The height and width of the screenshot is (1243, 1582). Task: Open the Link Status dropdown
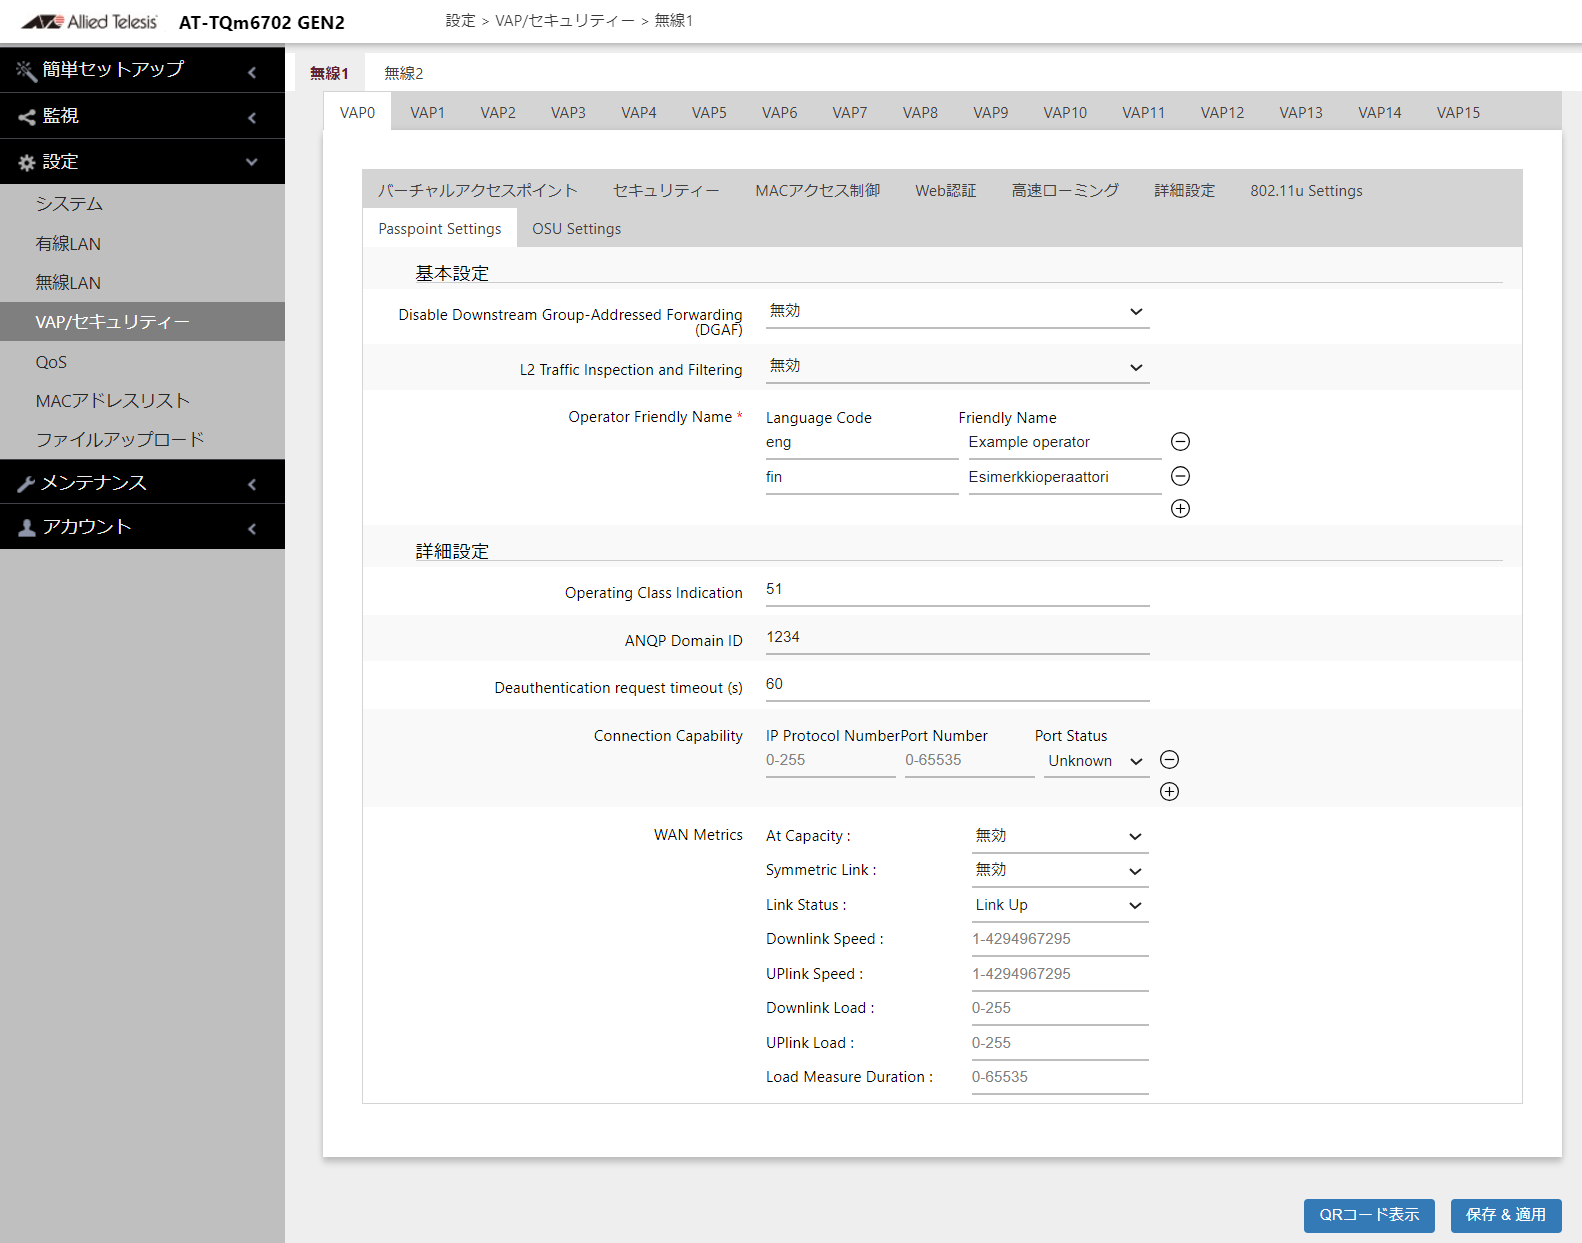(1060, 905)
